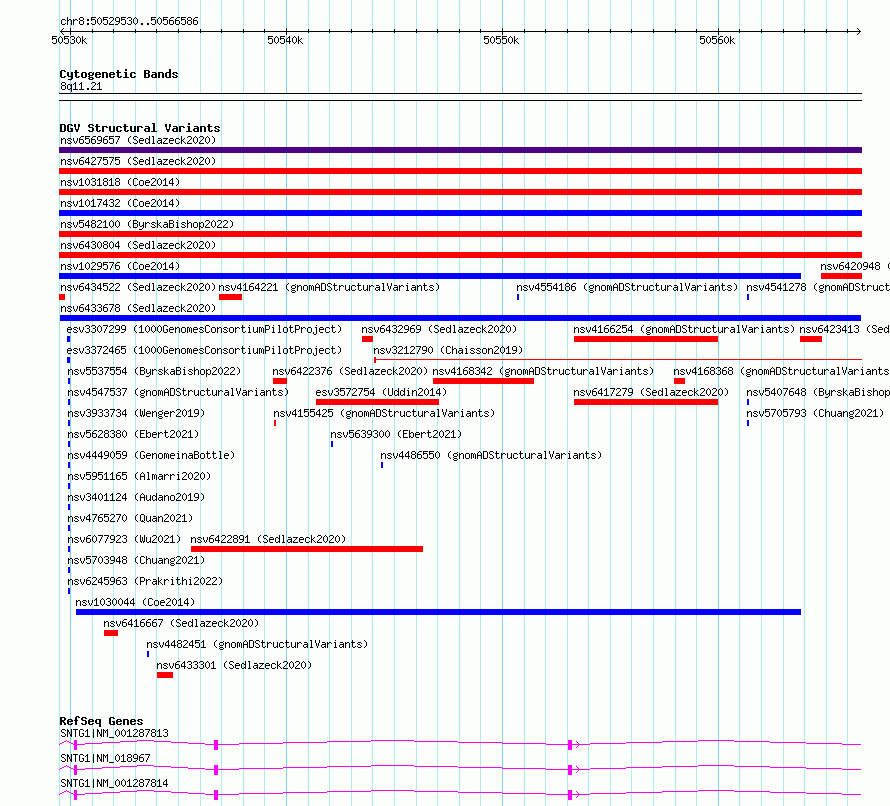Viewport: 890px width, 806px height.
Task: Click nsv6433678 (Sedlazeck2020) label
Action: click(138, 308)
